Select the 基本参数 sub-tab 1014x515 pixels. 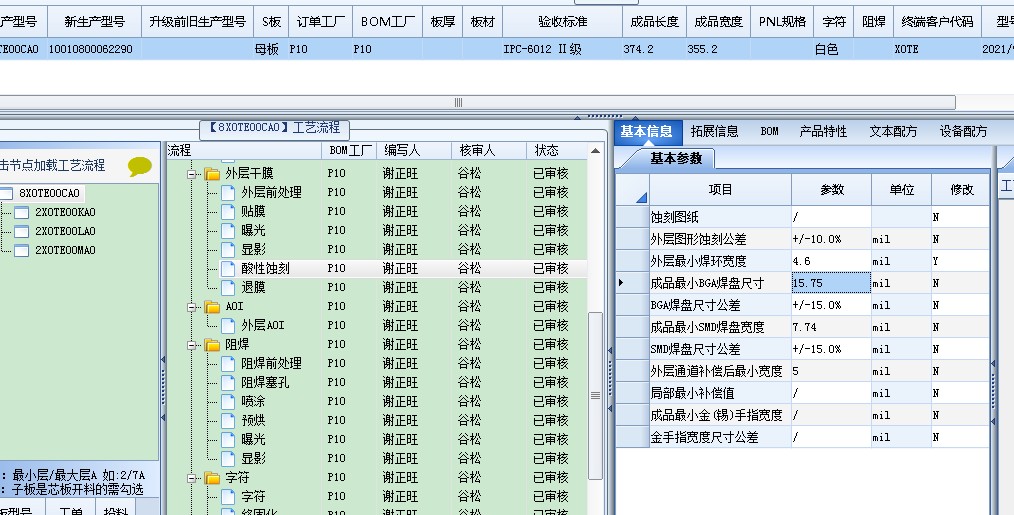[x=676, y=159]
